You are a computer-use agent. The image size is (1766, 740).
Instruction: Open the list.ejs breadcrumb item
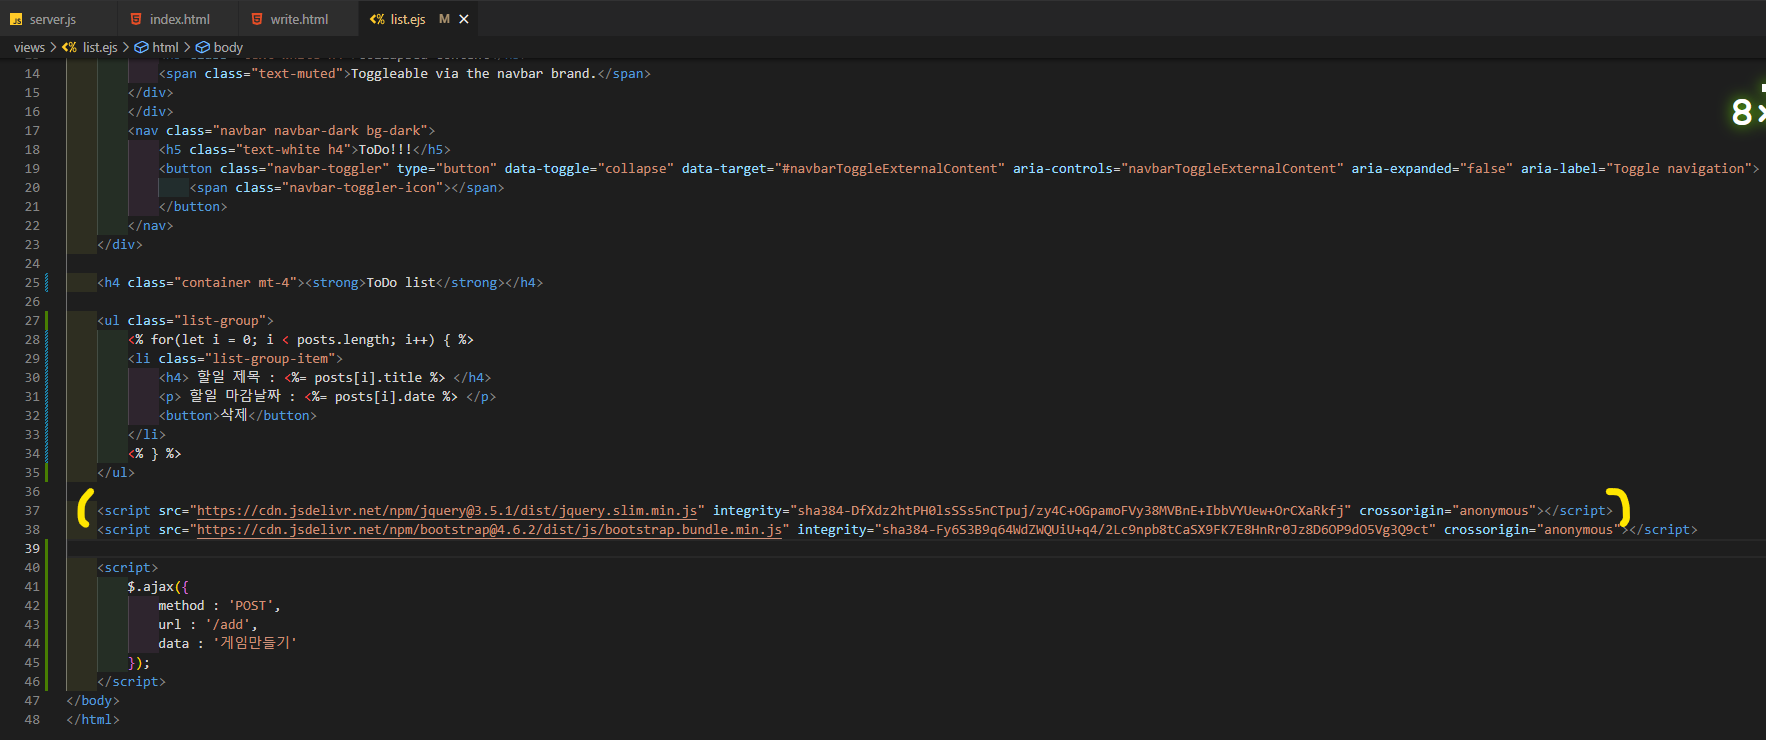[99, 47]
